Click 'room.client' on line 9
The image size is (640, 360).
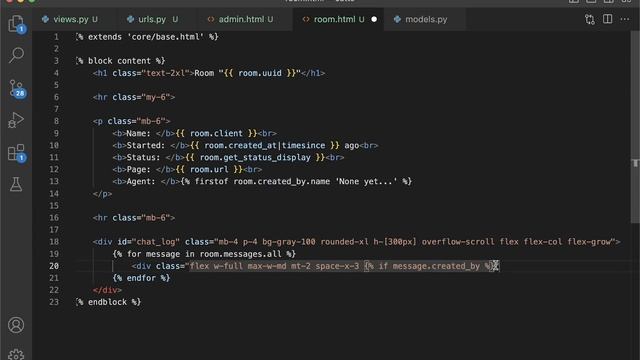216,133
